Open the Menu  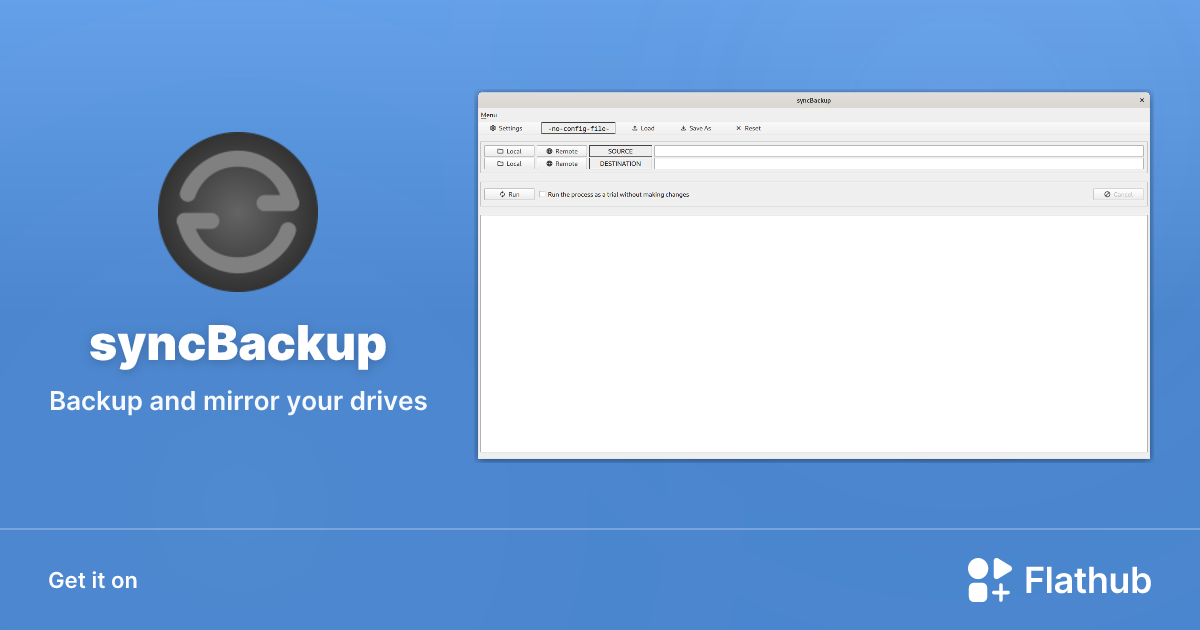pyautogui.click(x=489, y=115)
